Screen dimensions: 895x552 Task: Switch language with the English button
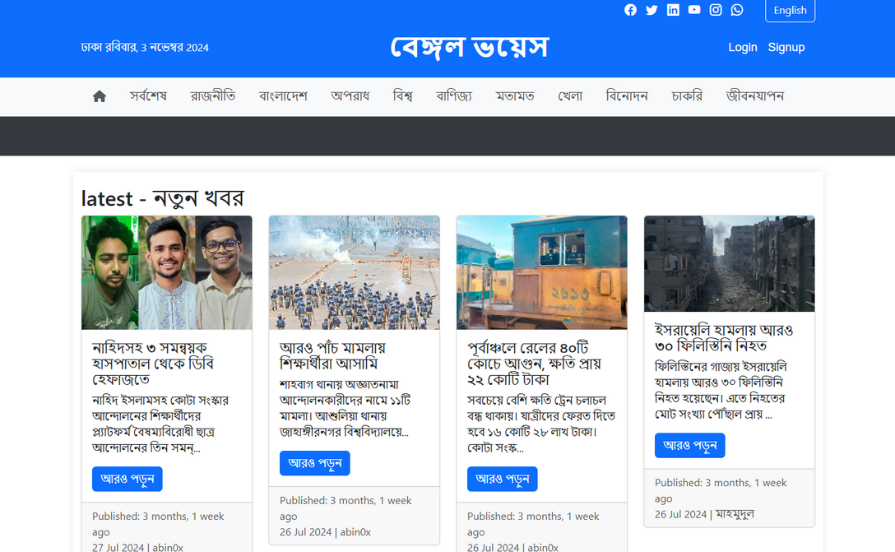(x=790, y=10)
